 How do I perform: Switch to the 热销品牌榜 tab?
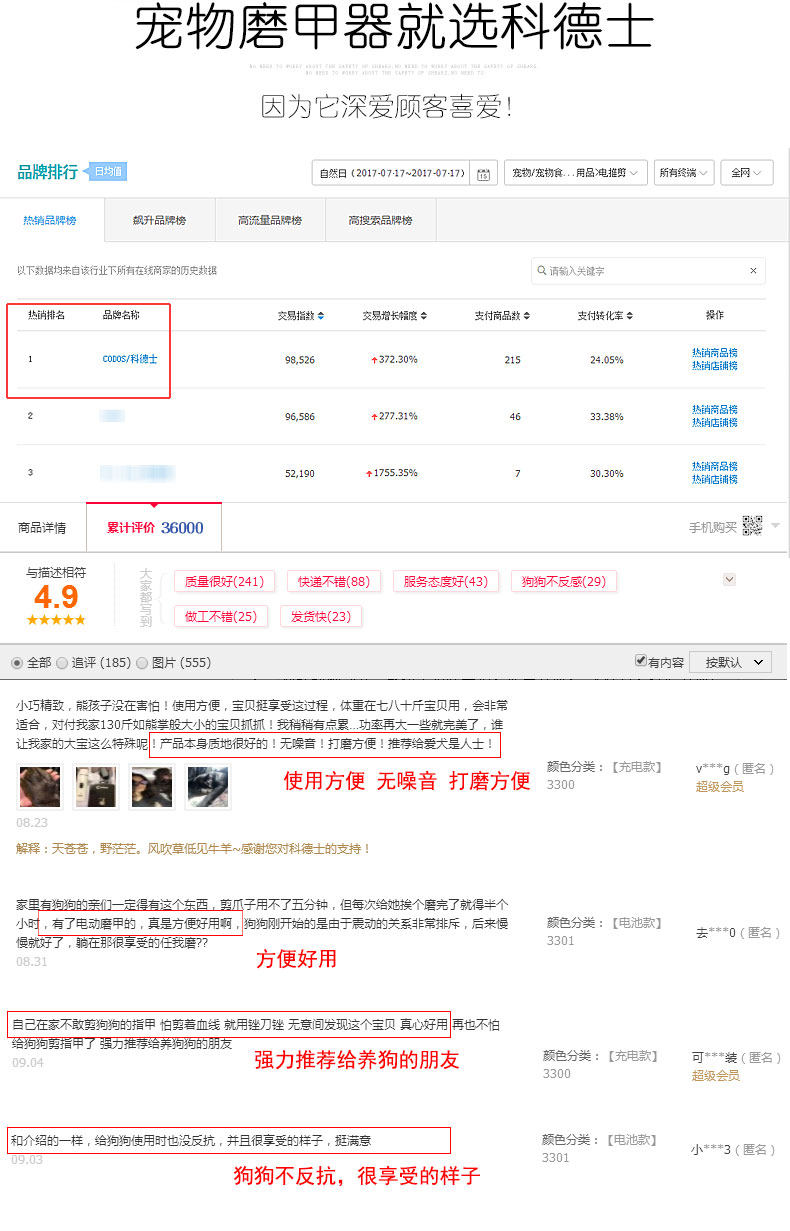click(x=50, y=220)
